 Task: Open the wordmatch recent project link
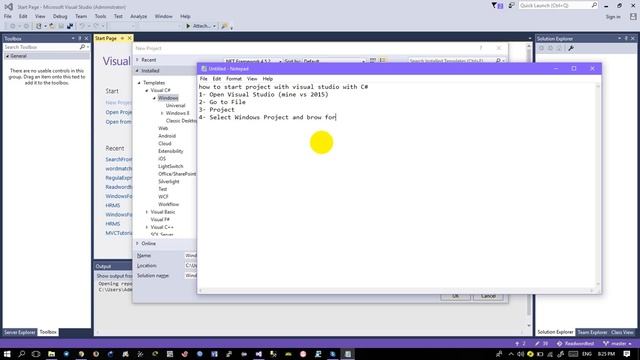coord(118,169)
